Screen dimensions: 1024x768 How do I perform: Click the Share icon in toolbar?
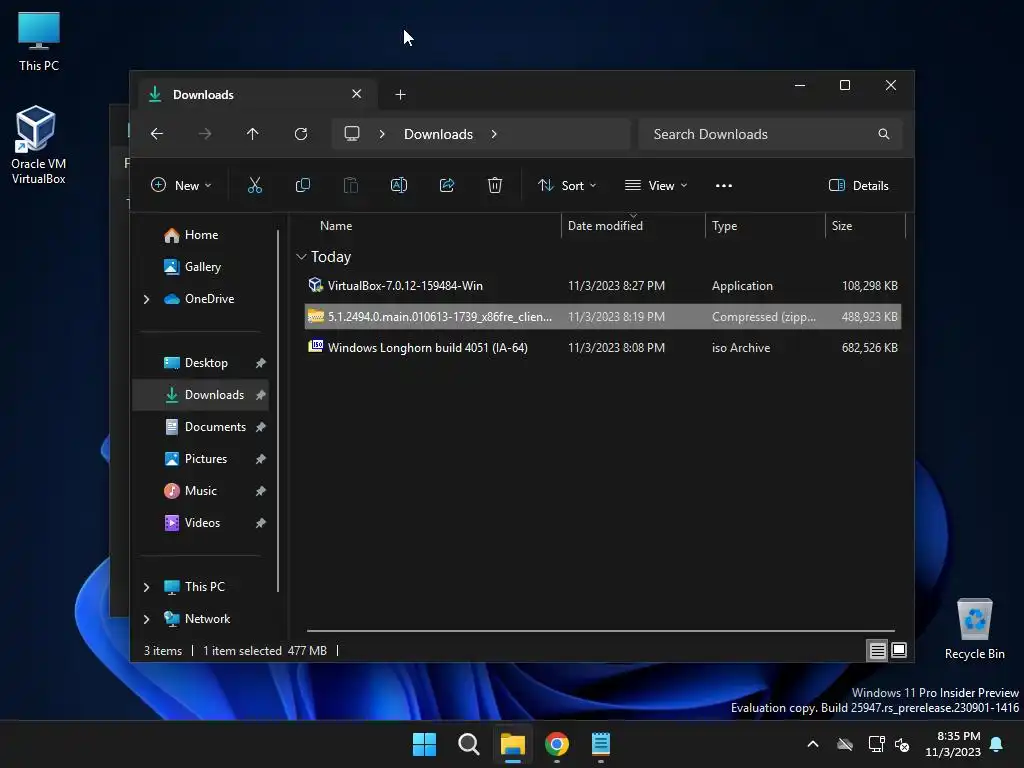(x=447, y=185)
